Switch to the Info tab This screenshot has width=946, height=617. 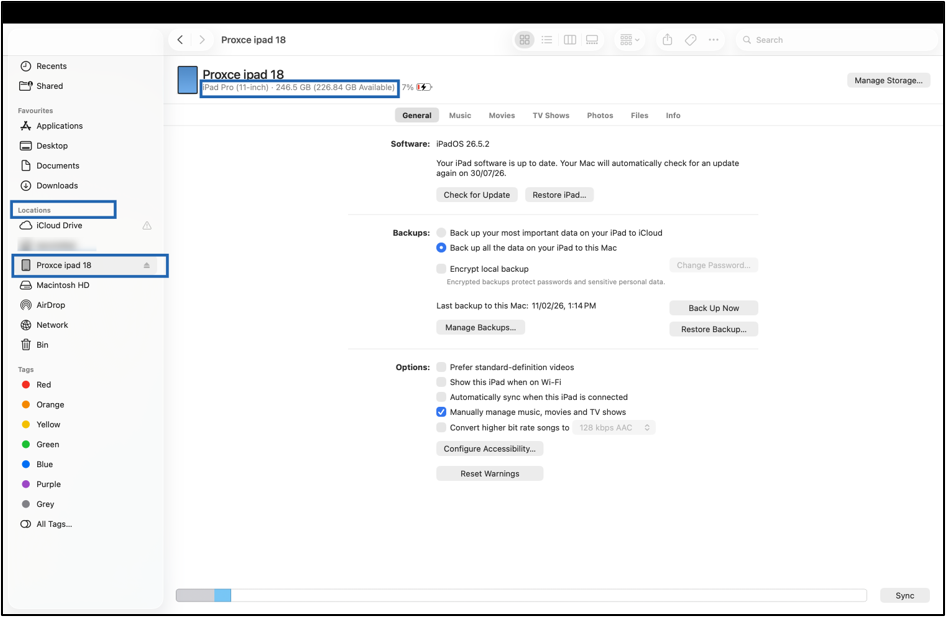[x=673, y=115]
